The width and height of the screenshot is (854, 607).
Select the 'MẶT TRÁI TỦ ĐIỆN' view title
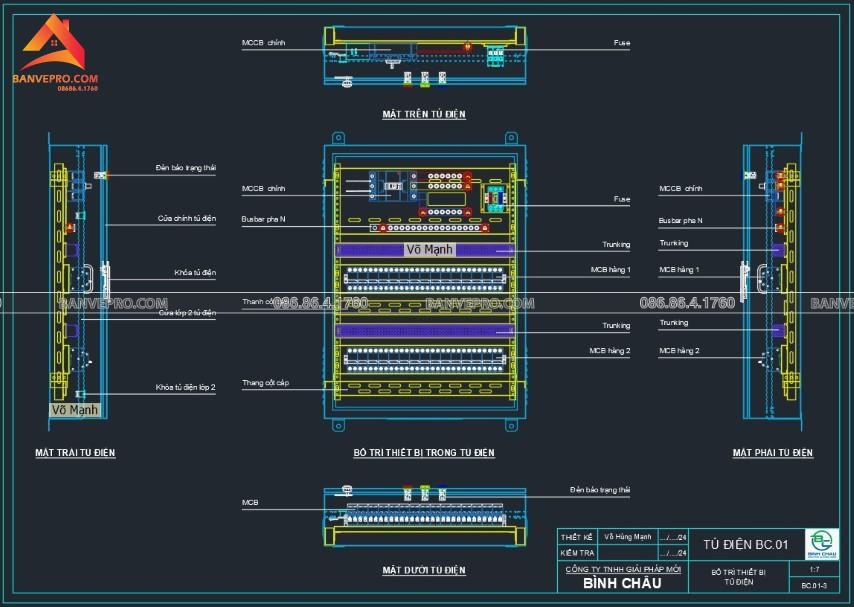pos(75,452)
